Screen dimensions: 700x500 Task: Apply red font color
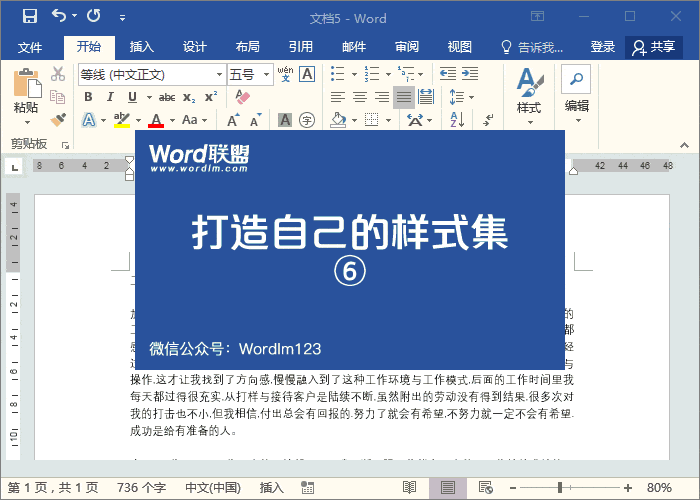(156, 120)
